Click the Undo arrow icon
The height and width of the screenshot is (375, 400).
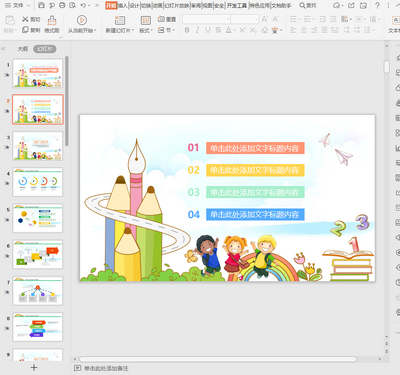tap(83, 5)
